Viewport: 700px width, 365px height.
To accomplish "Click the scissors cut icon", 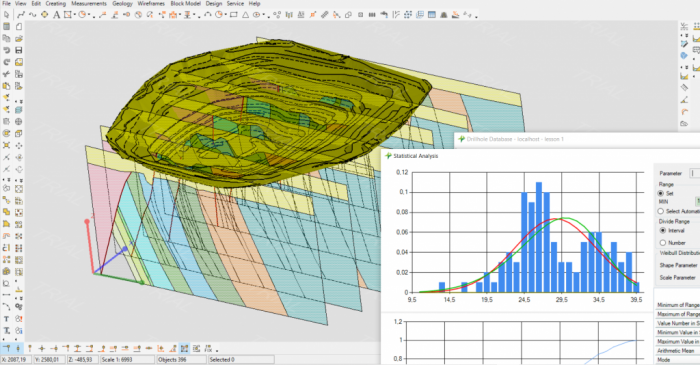I will [x=7, y=74].
